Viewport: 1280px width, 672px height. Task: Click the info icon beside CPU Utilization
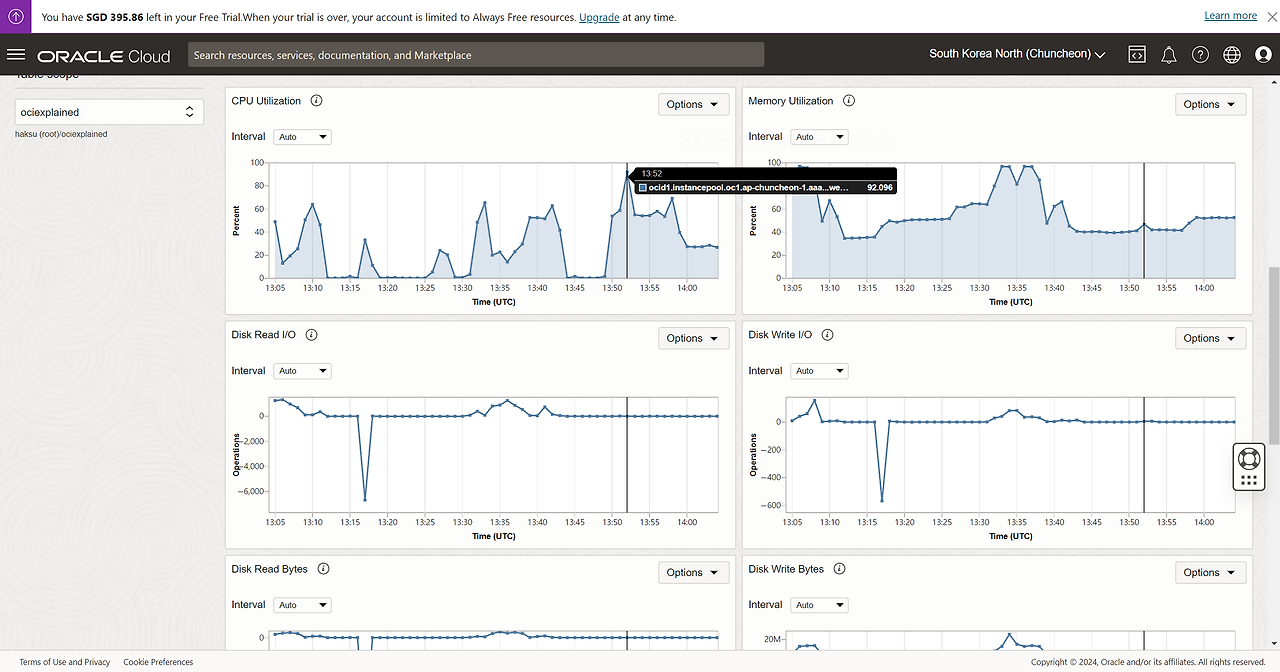coord(316,101)
